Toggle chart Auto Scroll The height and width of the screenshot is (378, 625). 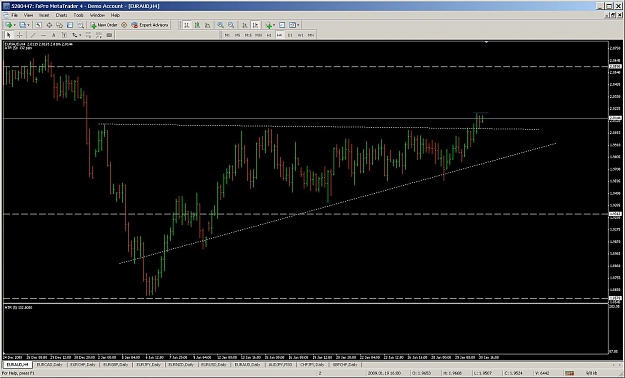click(245, 25)
